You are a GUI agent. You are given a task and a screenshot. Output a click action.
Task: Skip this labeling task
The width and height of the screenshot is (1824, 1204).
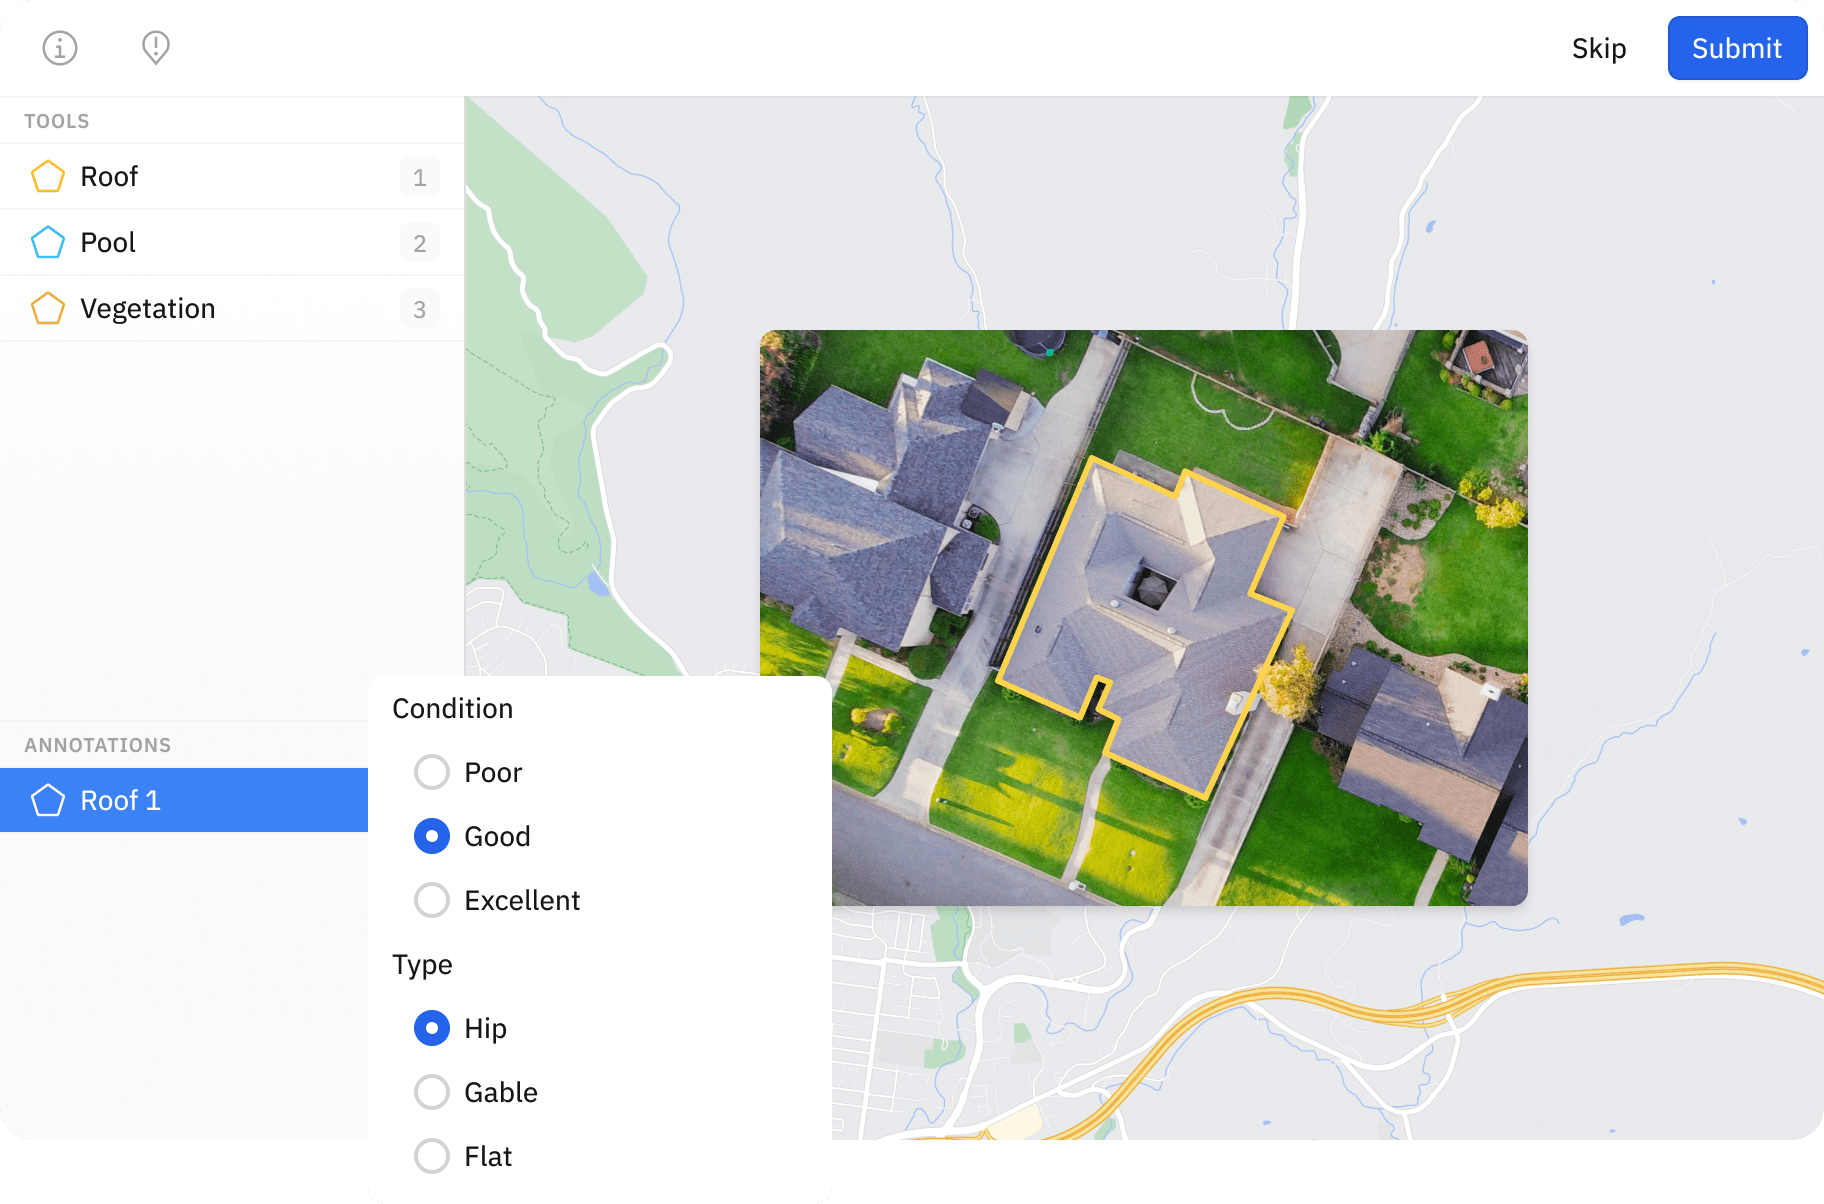(x=1598, y=48)
